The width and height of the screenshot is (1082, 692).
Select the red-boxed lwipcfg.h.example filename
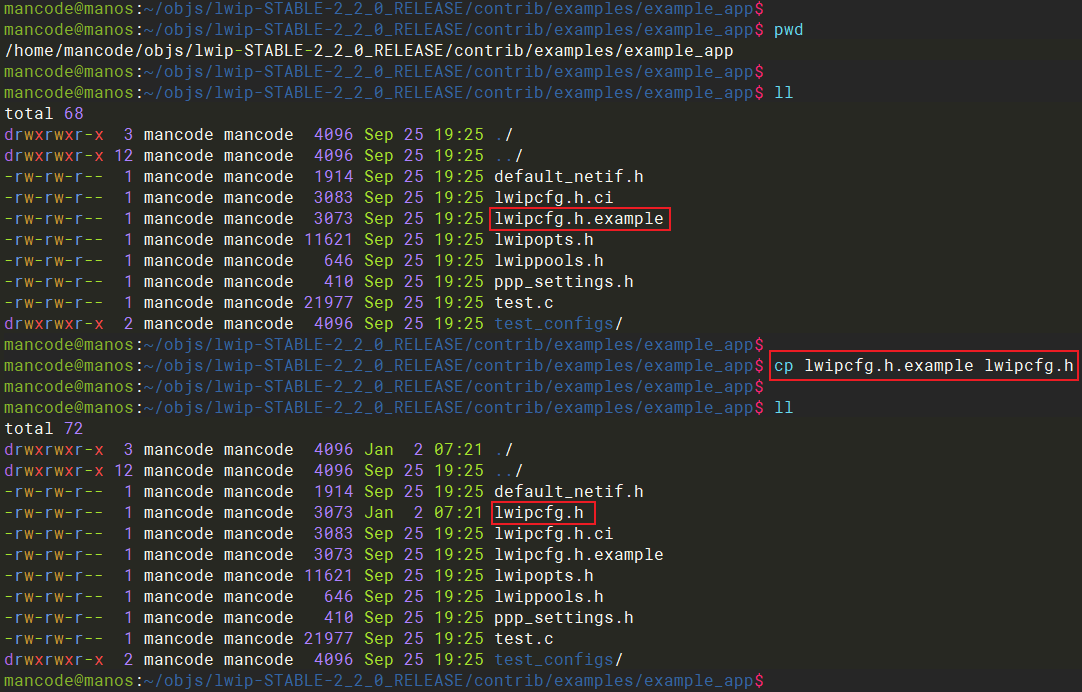(x=578, y=219)
